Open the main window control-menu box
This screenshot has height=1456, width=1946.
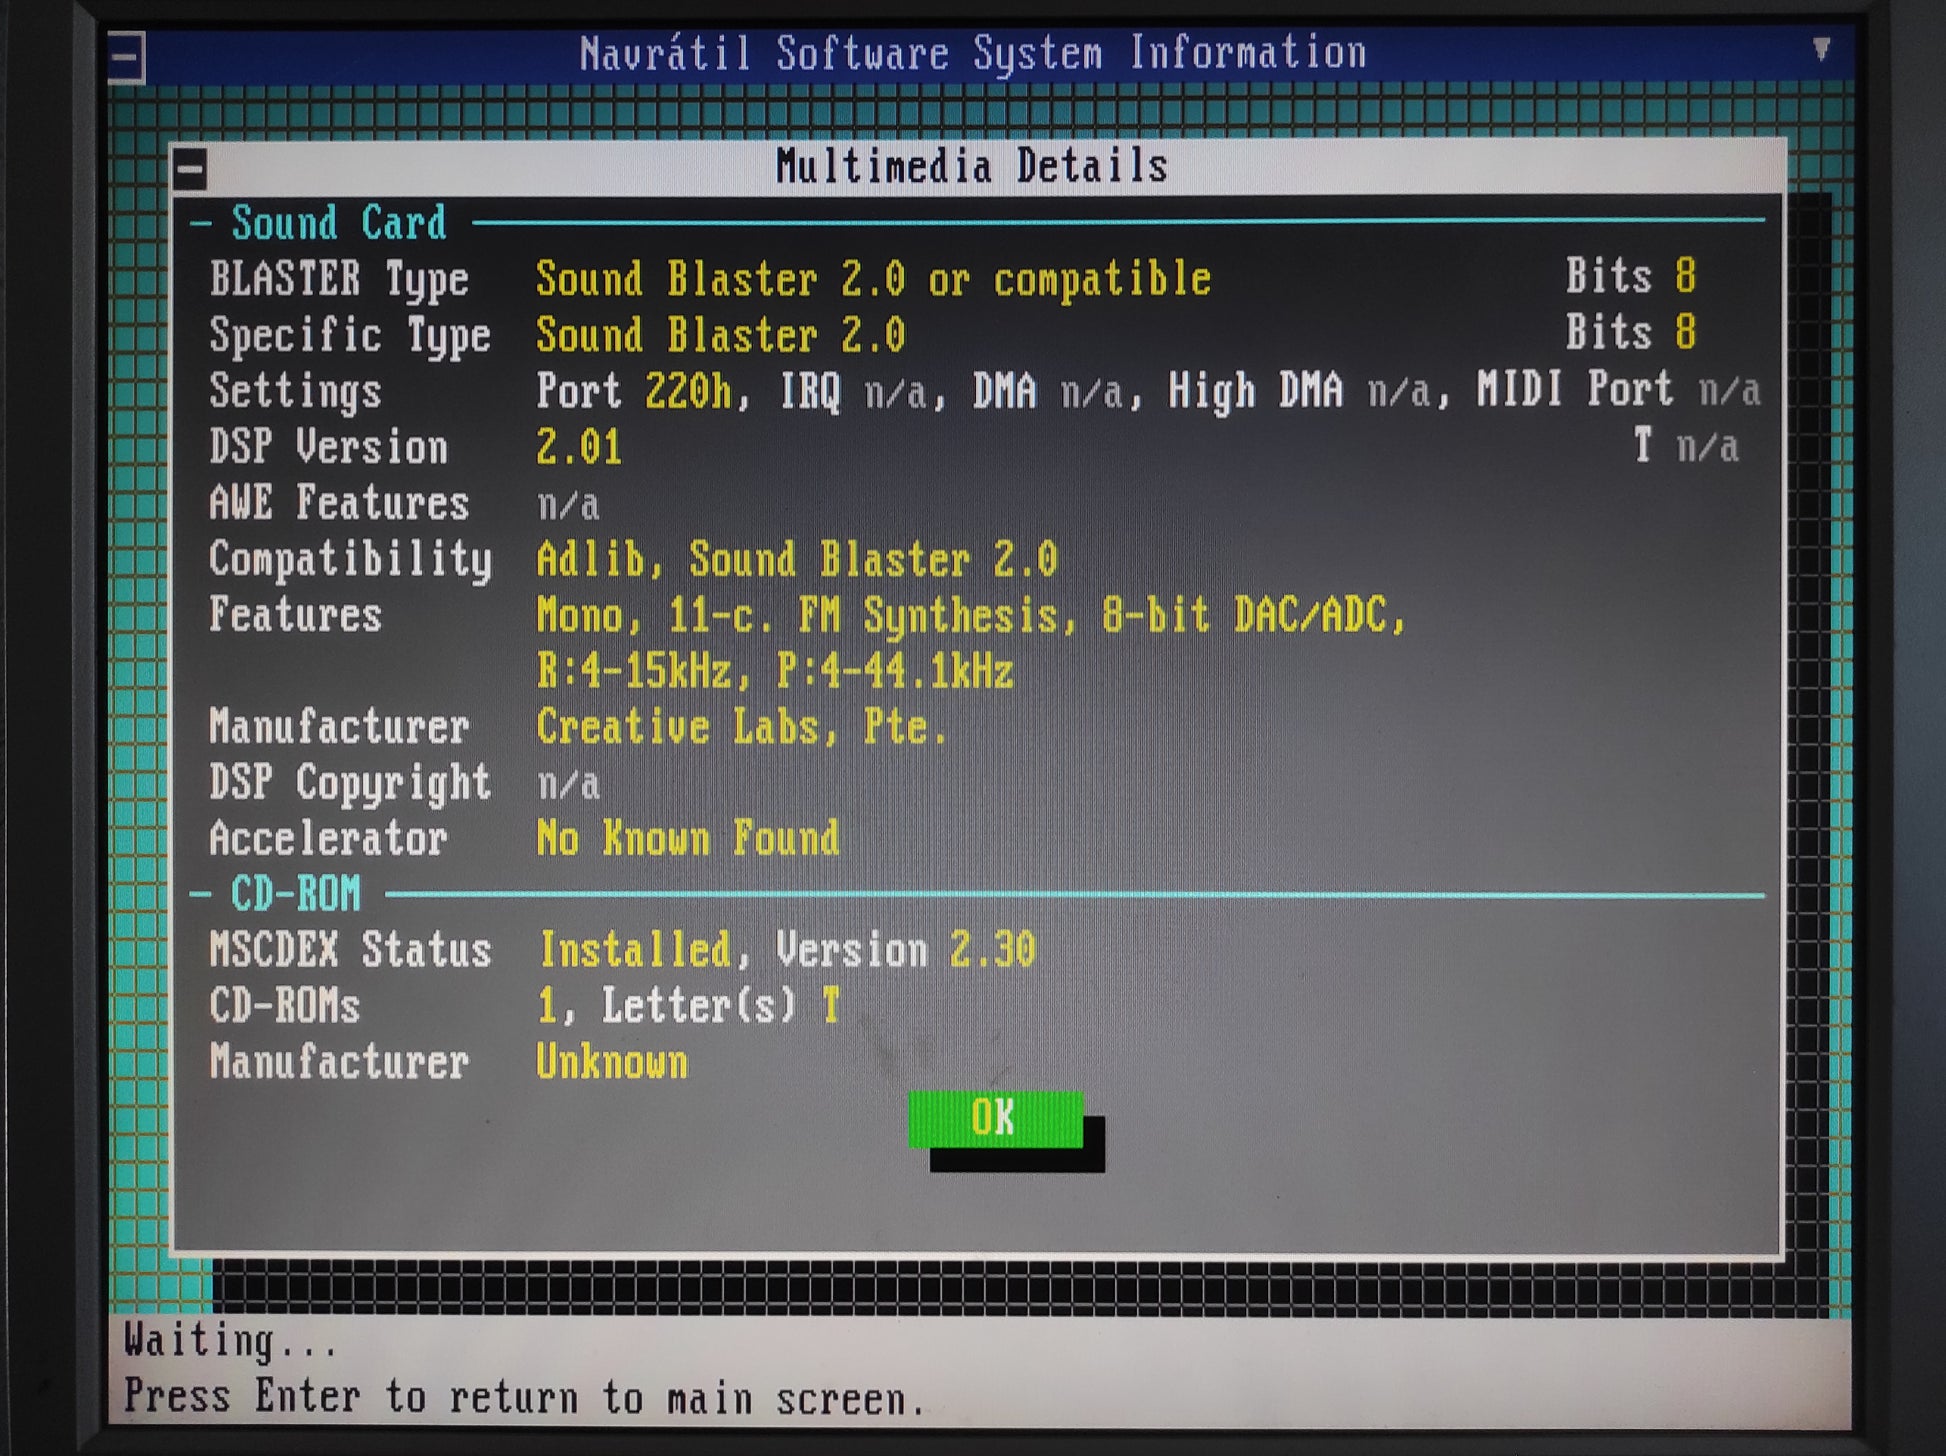click(x=127, y=57)
